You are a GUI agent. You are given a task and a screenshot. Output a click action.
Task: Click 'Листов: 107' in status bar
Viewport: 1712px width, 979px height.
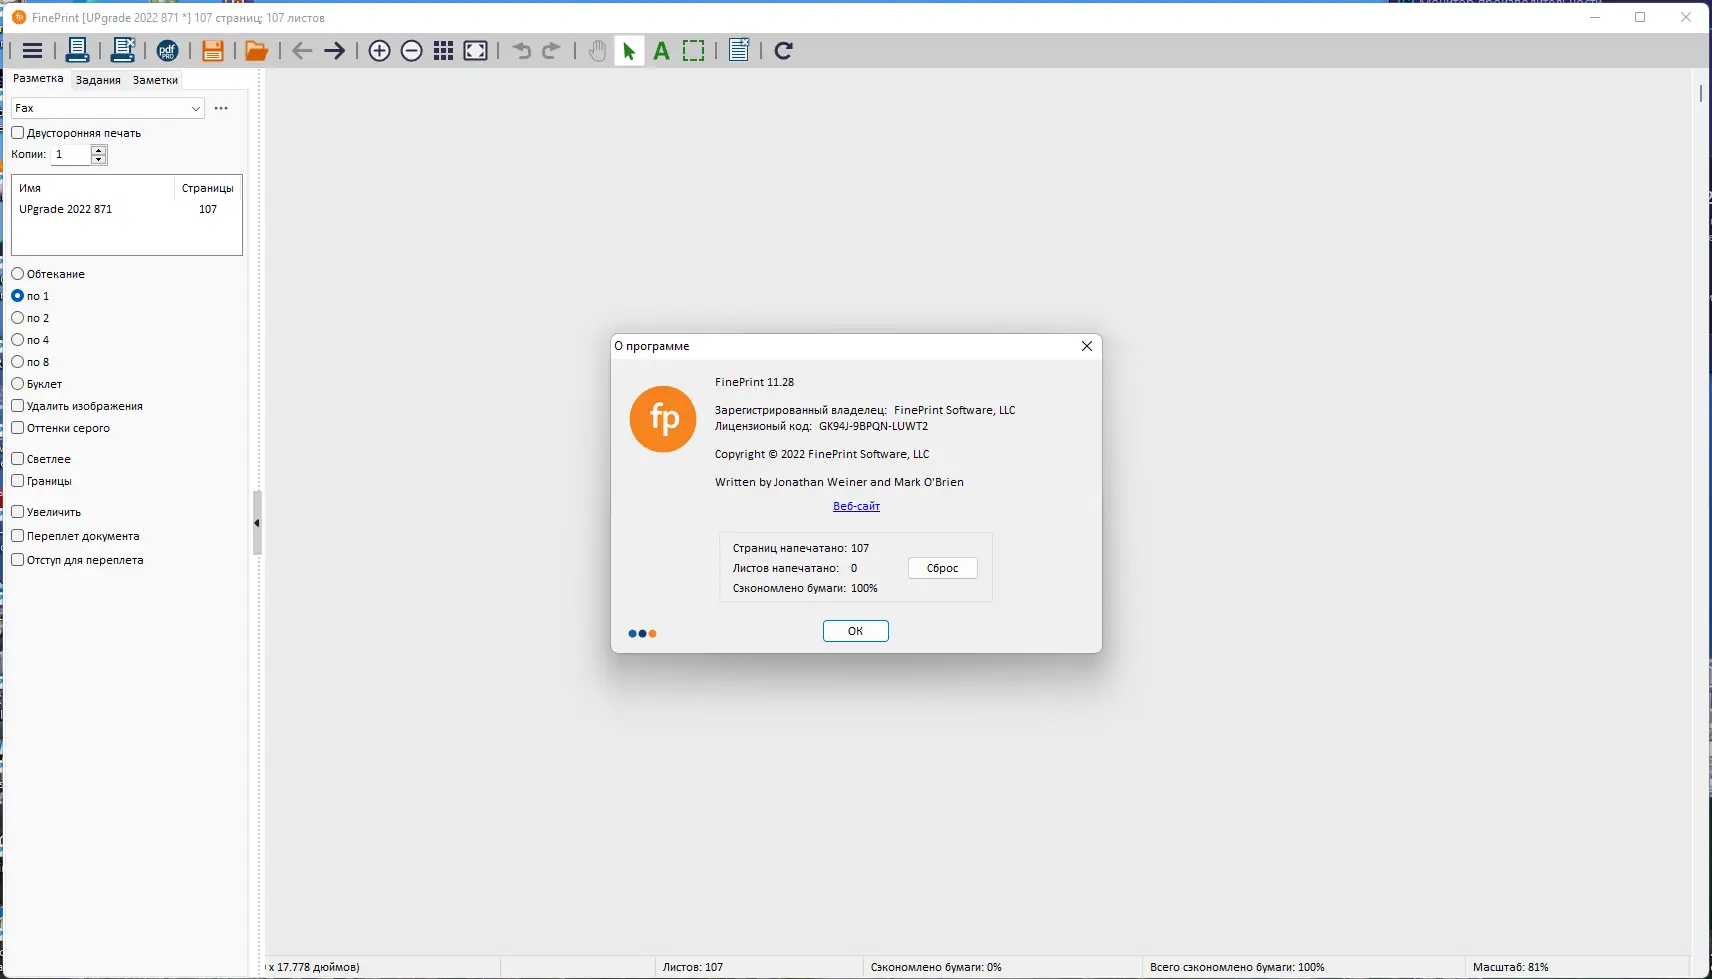point(693,967)
